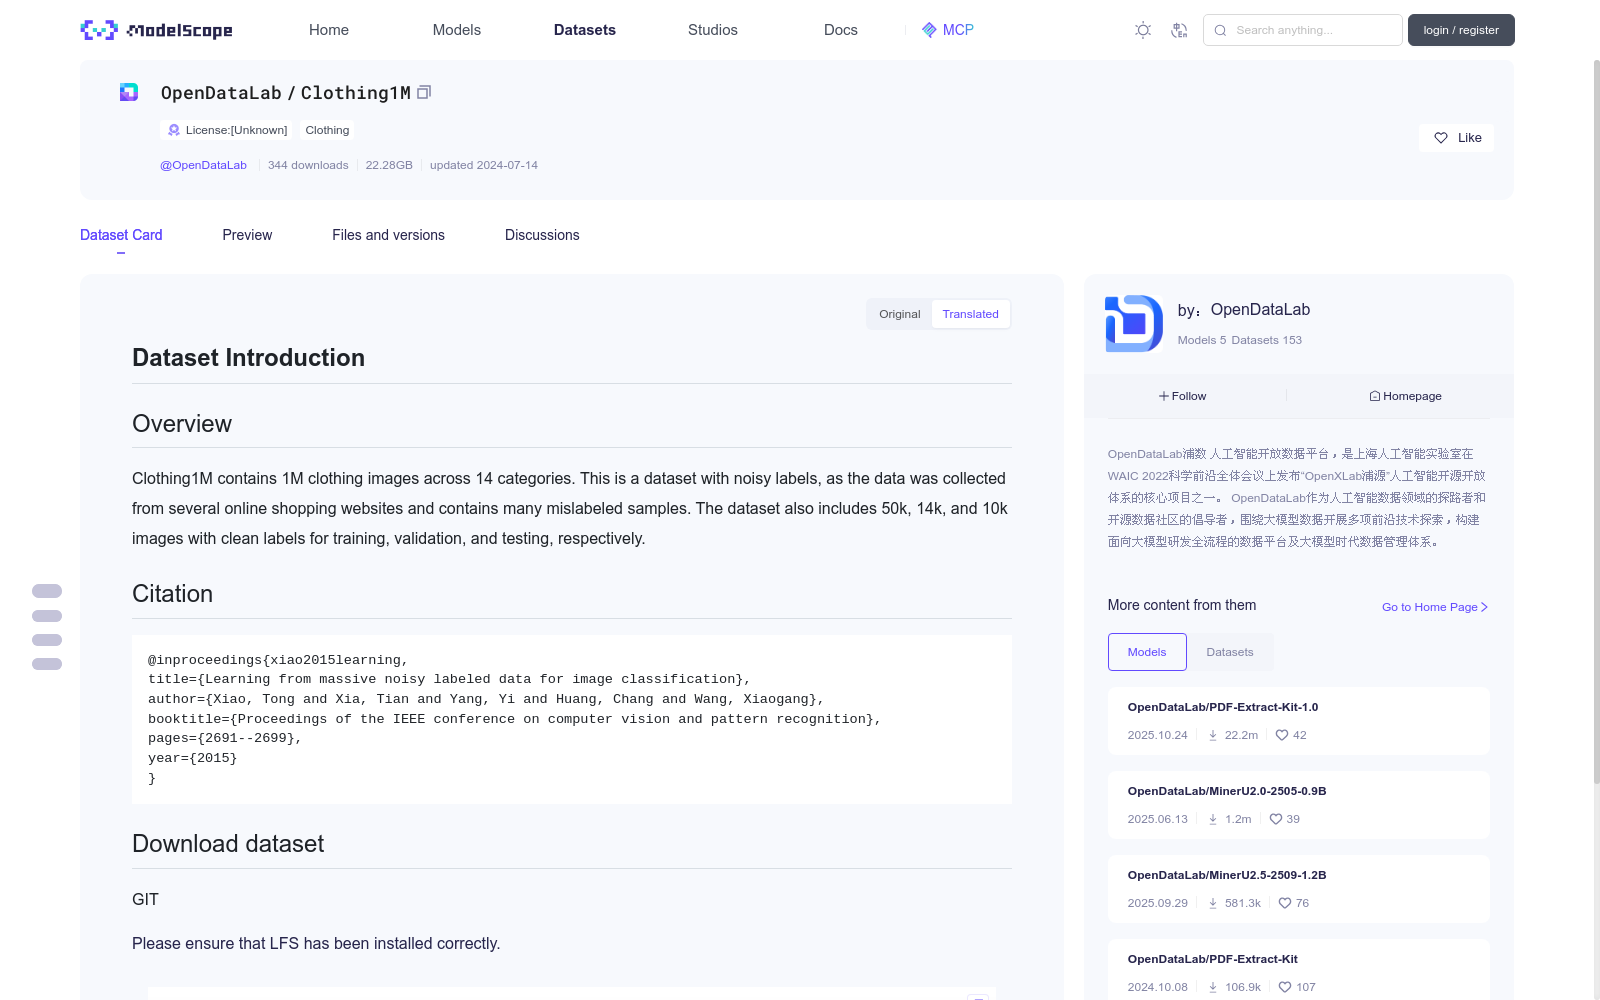This screenshot has width=1600, height=1000.
Task: Switch to the Preview tab
Action: pyautogui.click(x=247, y=235)
